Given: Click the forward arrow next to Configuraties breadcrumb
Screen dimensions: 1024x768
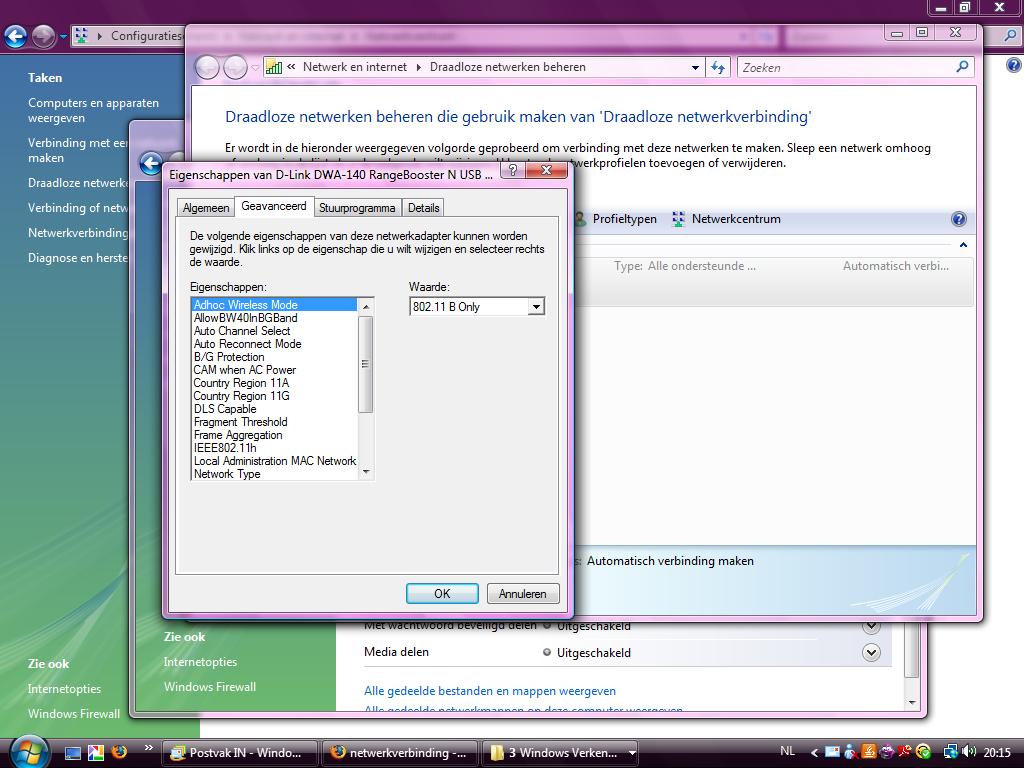Looking at the screenshot, I should pyautogui.click(x=44, y=37).
